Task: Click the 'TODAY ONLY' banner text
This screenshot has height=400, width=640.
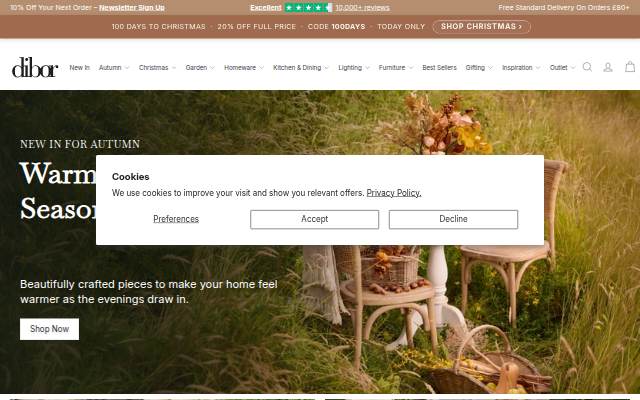Action: pyautogui.click(x=401, y=27)
